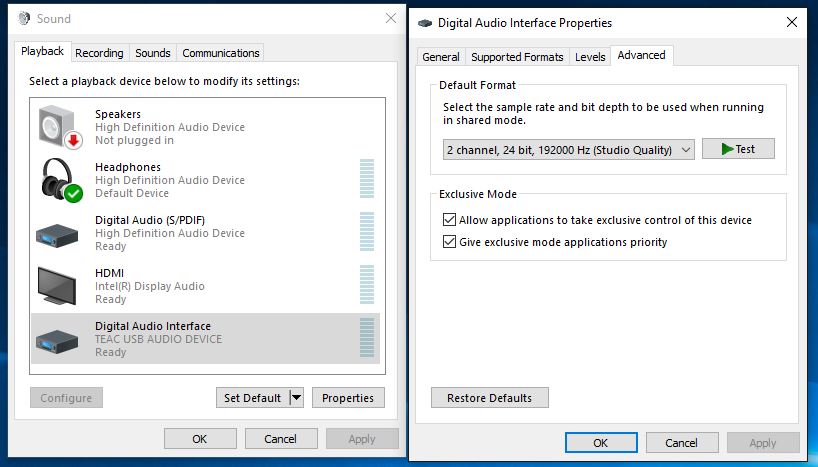
Task: Click the Sound window title speaker icon
Action: tap(24, 19)
